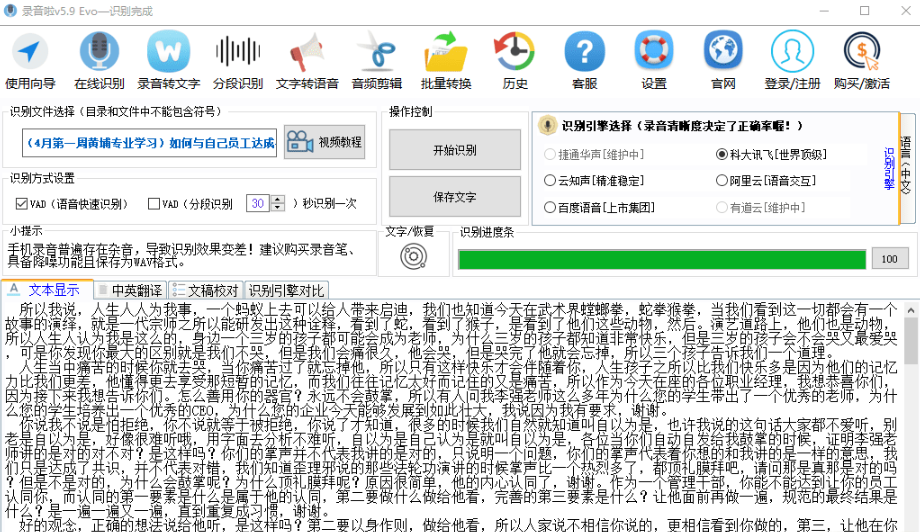The height and width of the screenshot is (532, 920).
Task: Open the 使用向导 usage guide icon
Action: [x=30, y=60]
